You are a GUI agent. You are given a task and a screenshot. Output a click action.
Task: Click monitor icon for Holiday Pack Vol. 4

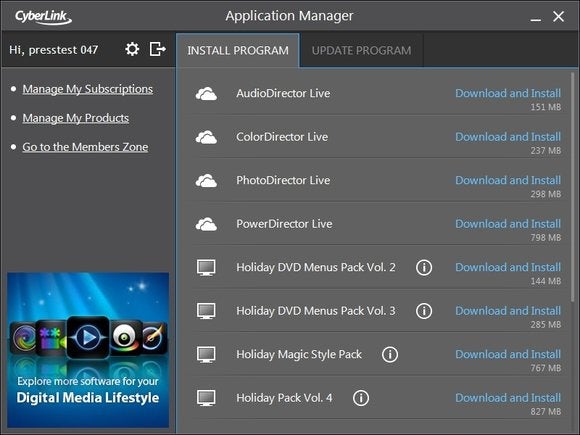click(x=206, y=398)
